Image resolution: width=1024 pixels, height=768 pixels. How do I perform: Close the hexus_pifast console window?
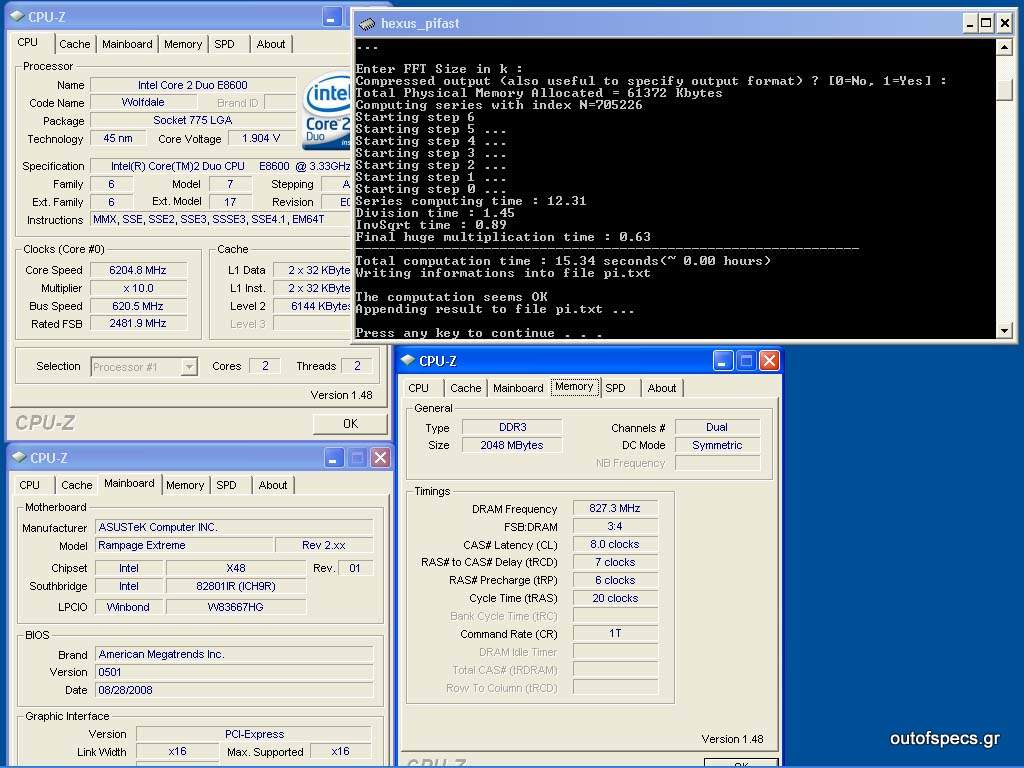point(1004,24)
